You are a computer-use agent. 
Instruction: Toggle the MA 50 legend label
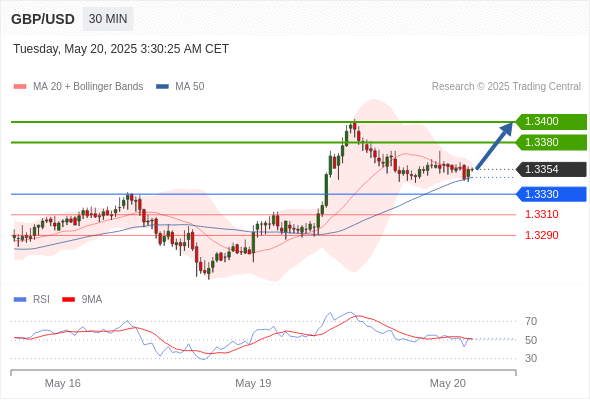190,87
